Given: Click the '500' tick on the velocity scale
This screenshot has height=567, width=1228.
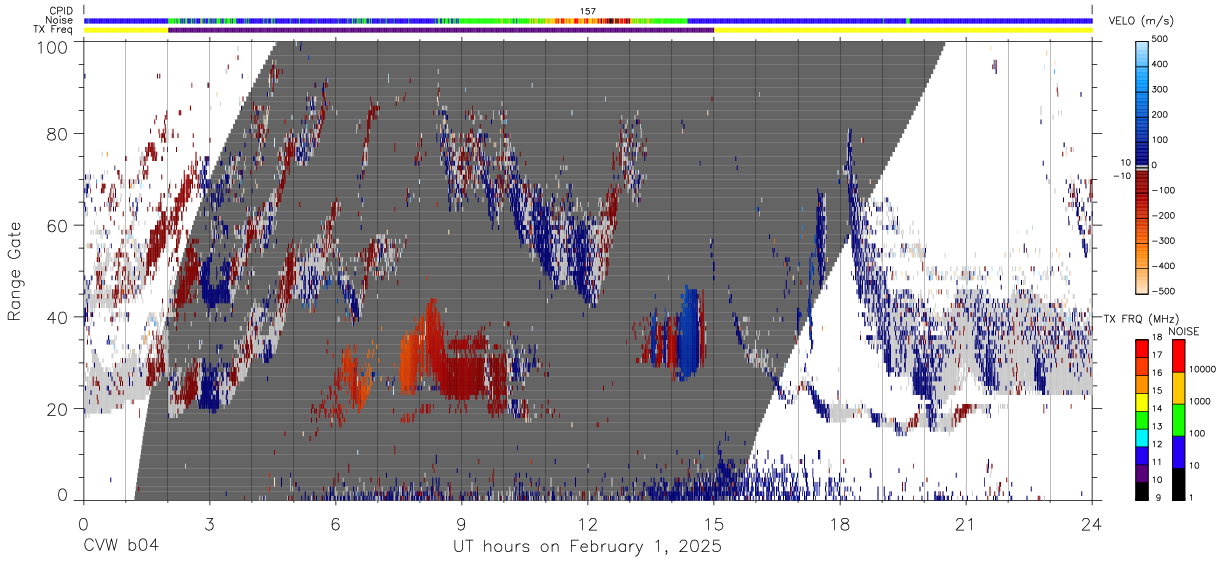Looking at the screenshot, I should (x=1162, y=39).
